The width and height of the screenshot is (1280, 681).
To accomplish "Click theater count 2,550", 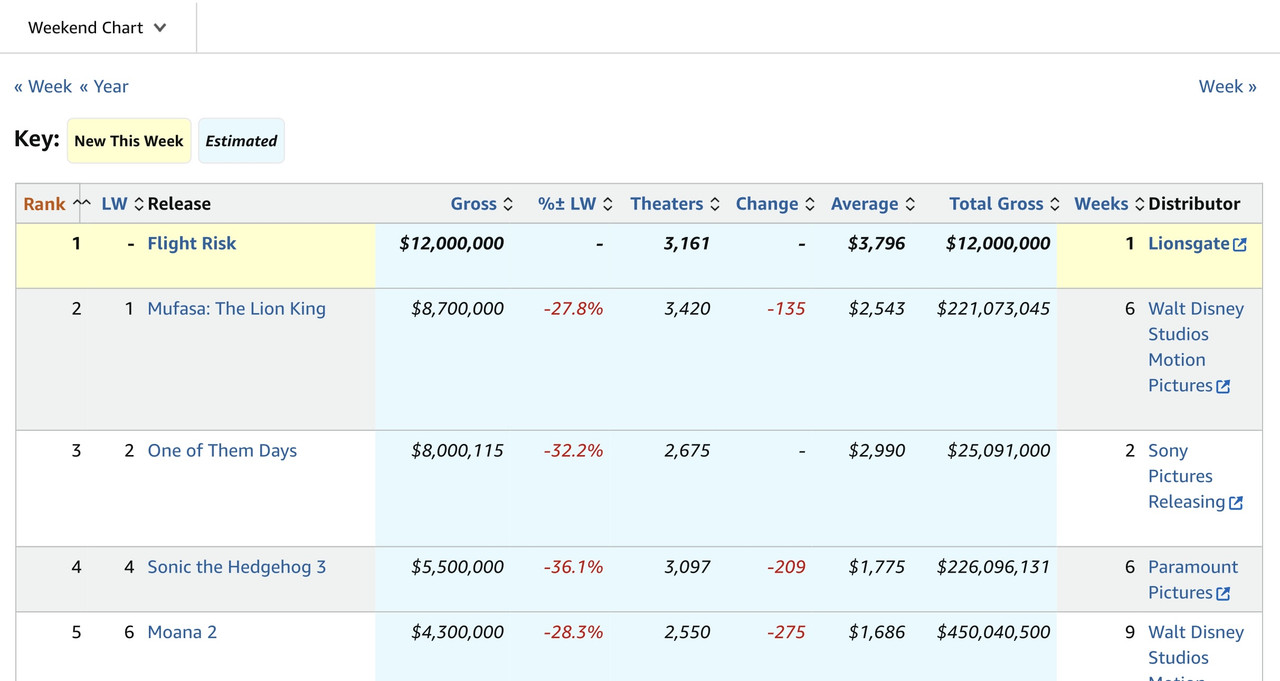I will click(x=687, y=633).
